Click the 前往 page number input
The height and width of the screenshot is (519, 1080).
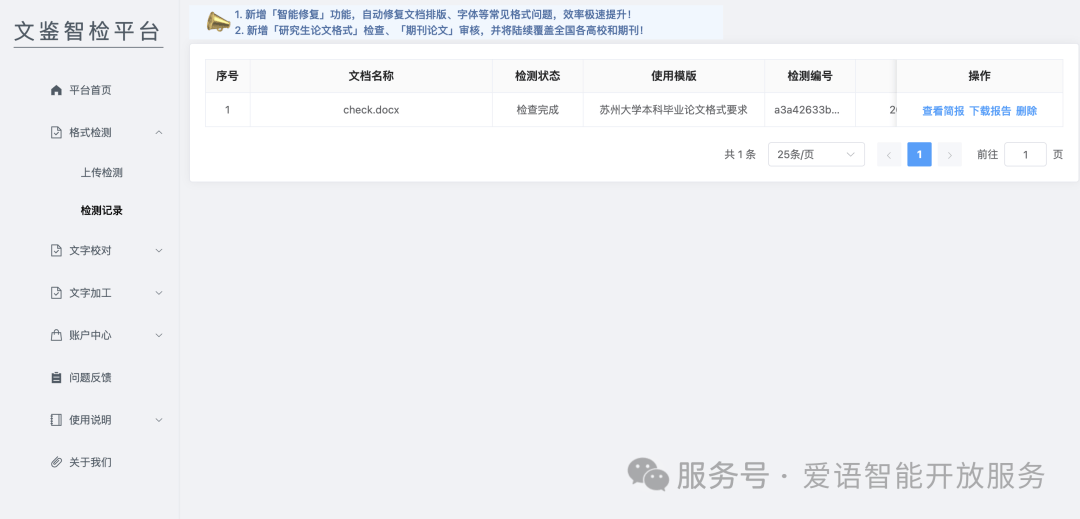pyautogui.click(x=1025, y=155)
